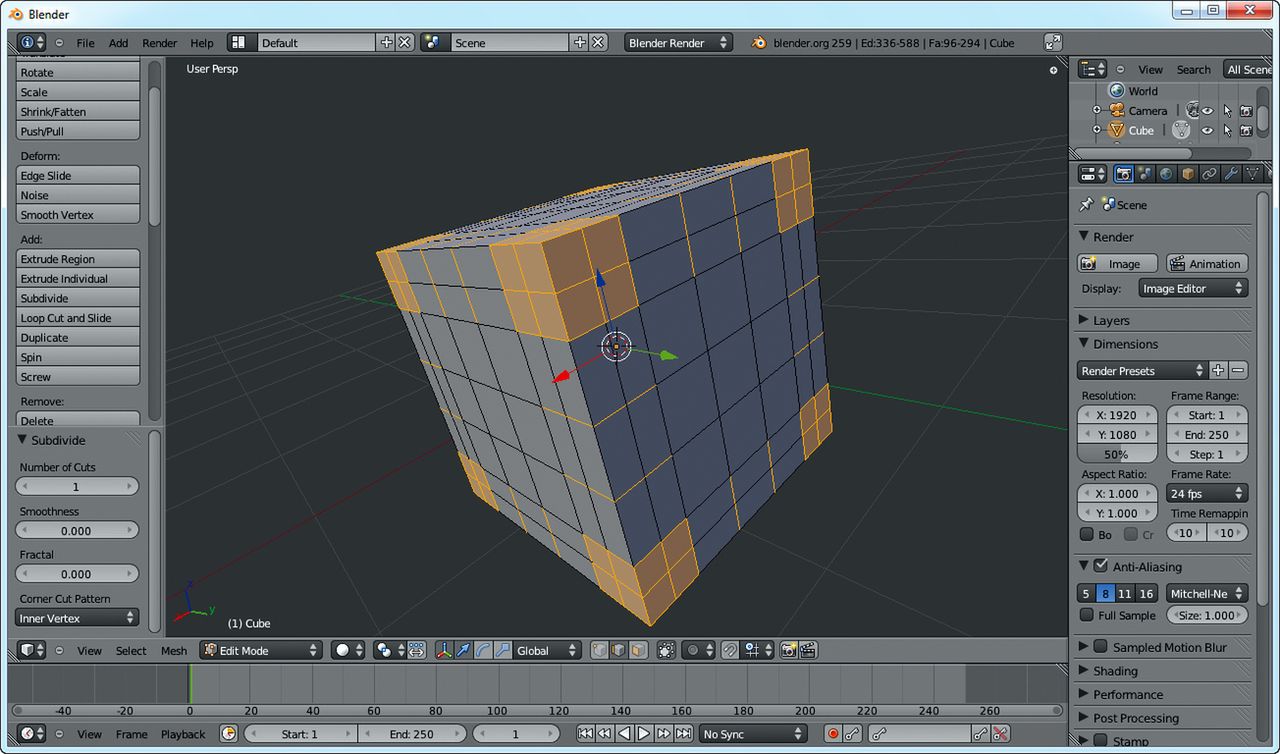Jump to the first frame
Image resolution: width=1280 pixels, height=754 pixels.
pyautogui.click(x=586, y=734)
